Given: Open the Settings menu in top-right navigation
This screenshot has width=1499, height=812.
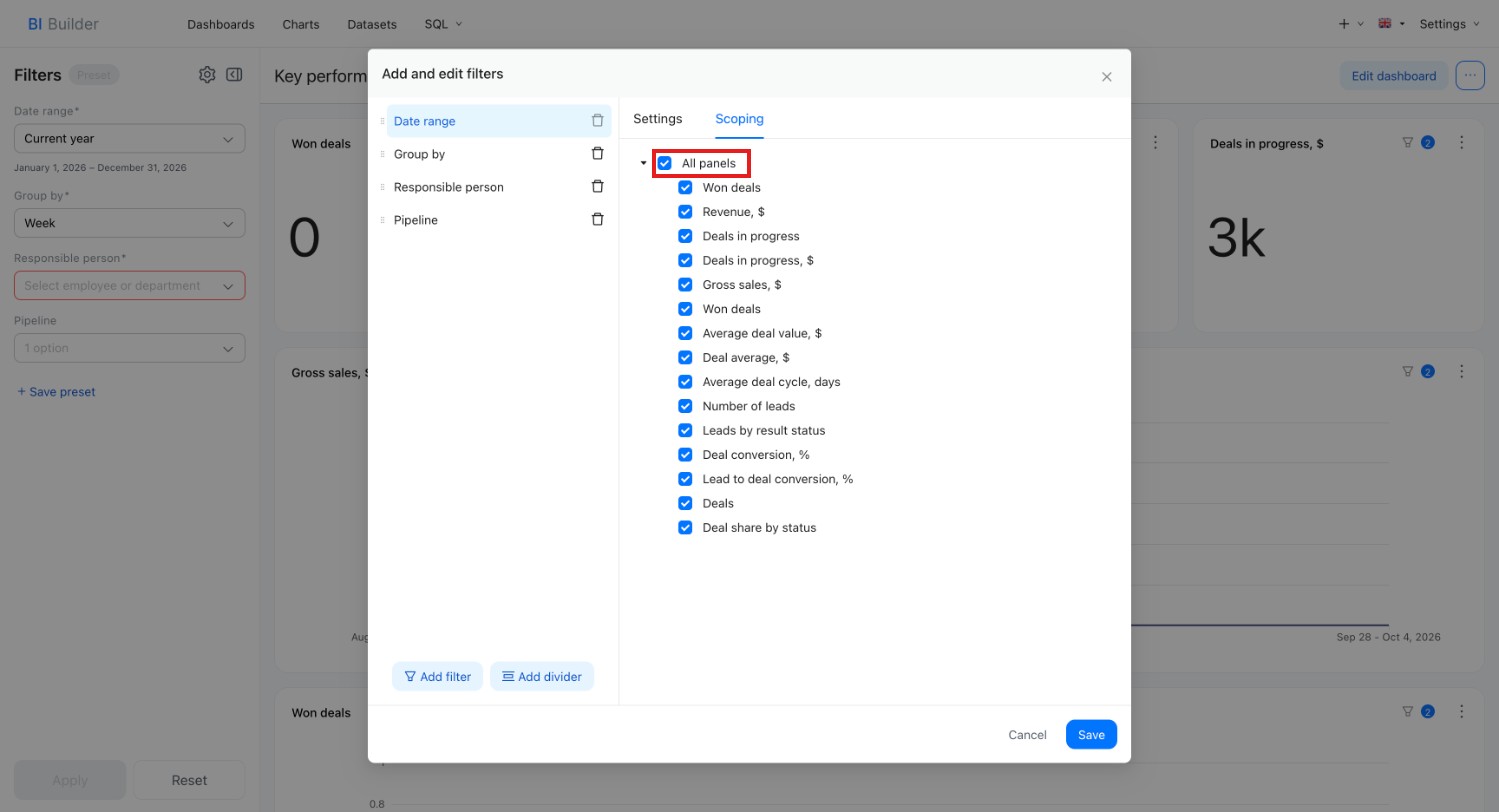Looking at the screenshot, I should pos(1449,24).
